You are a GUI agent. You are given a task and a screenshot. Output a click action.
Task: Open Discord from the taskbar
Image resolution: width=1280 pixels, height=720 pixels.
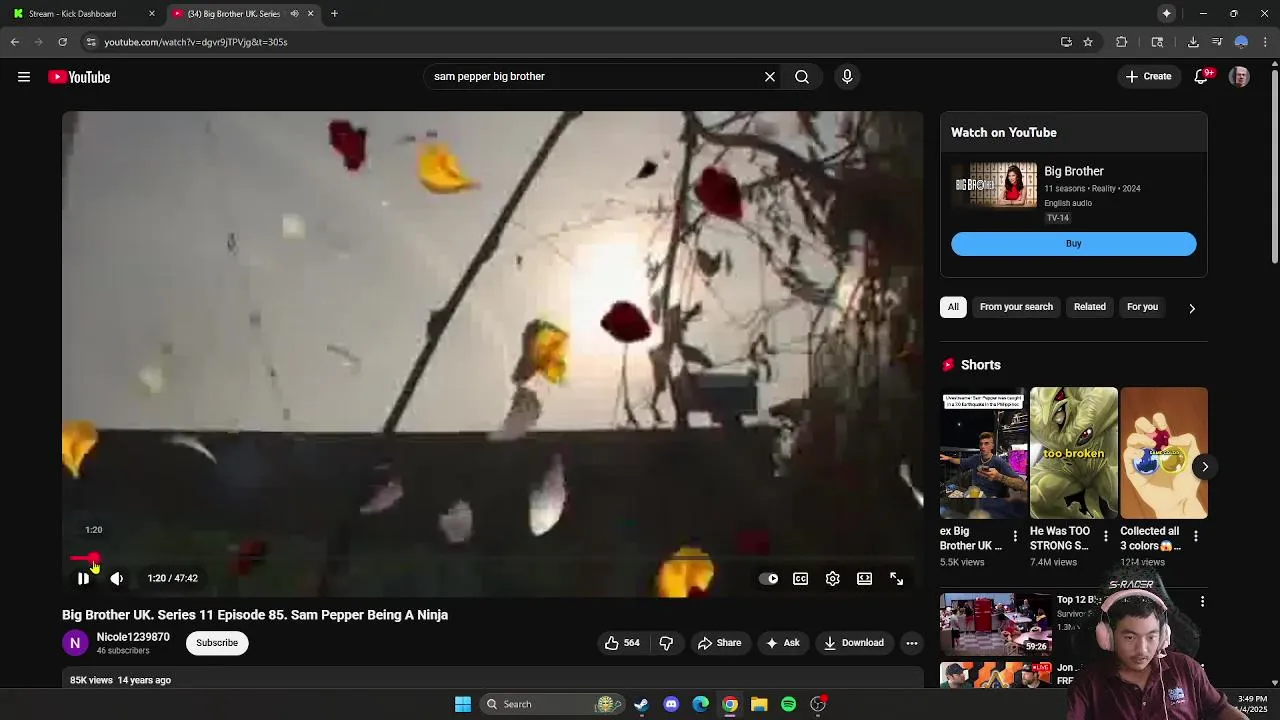coord(671,704)
